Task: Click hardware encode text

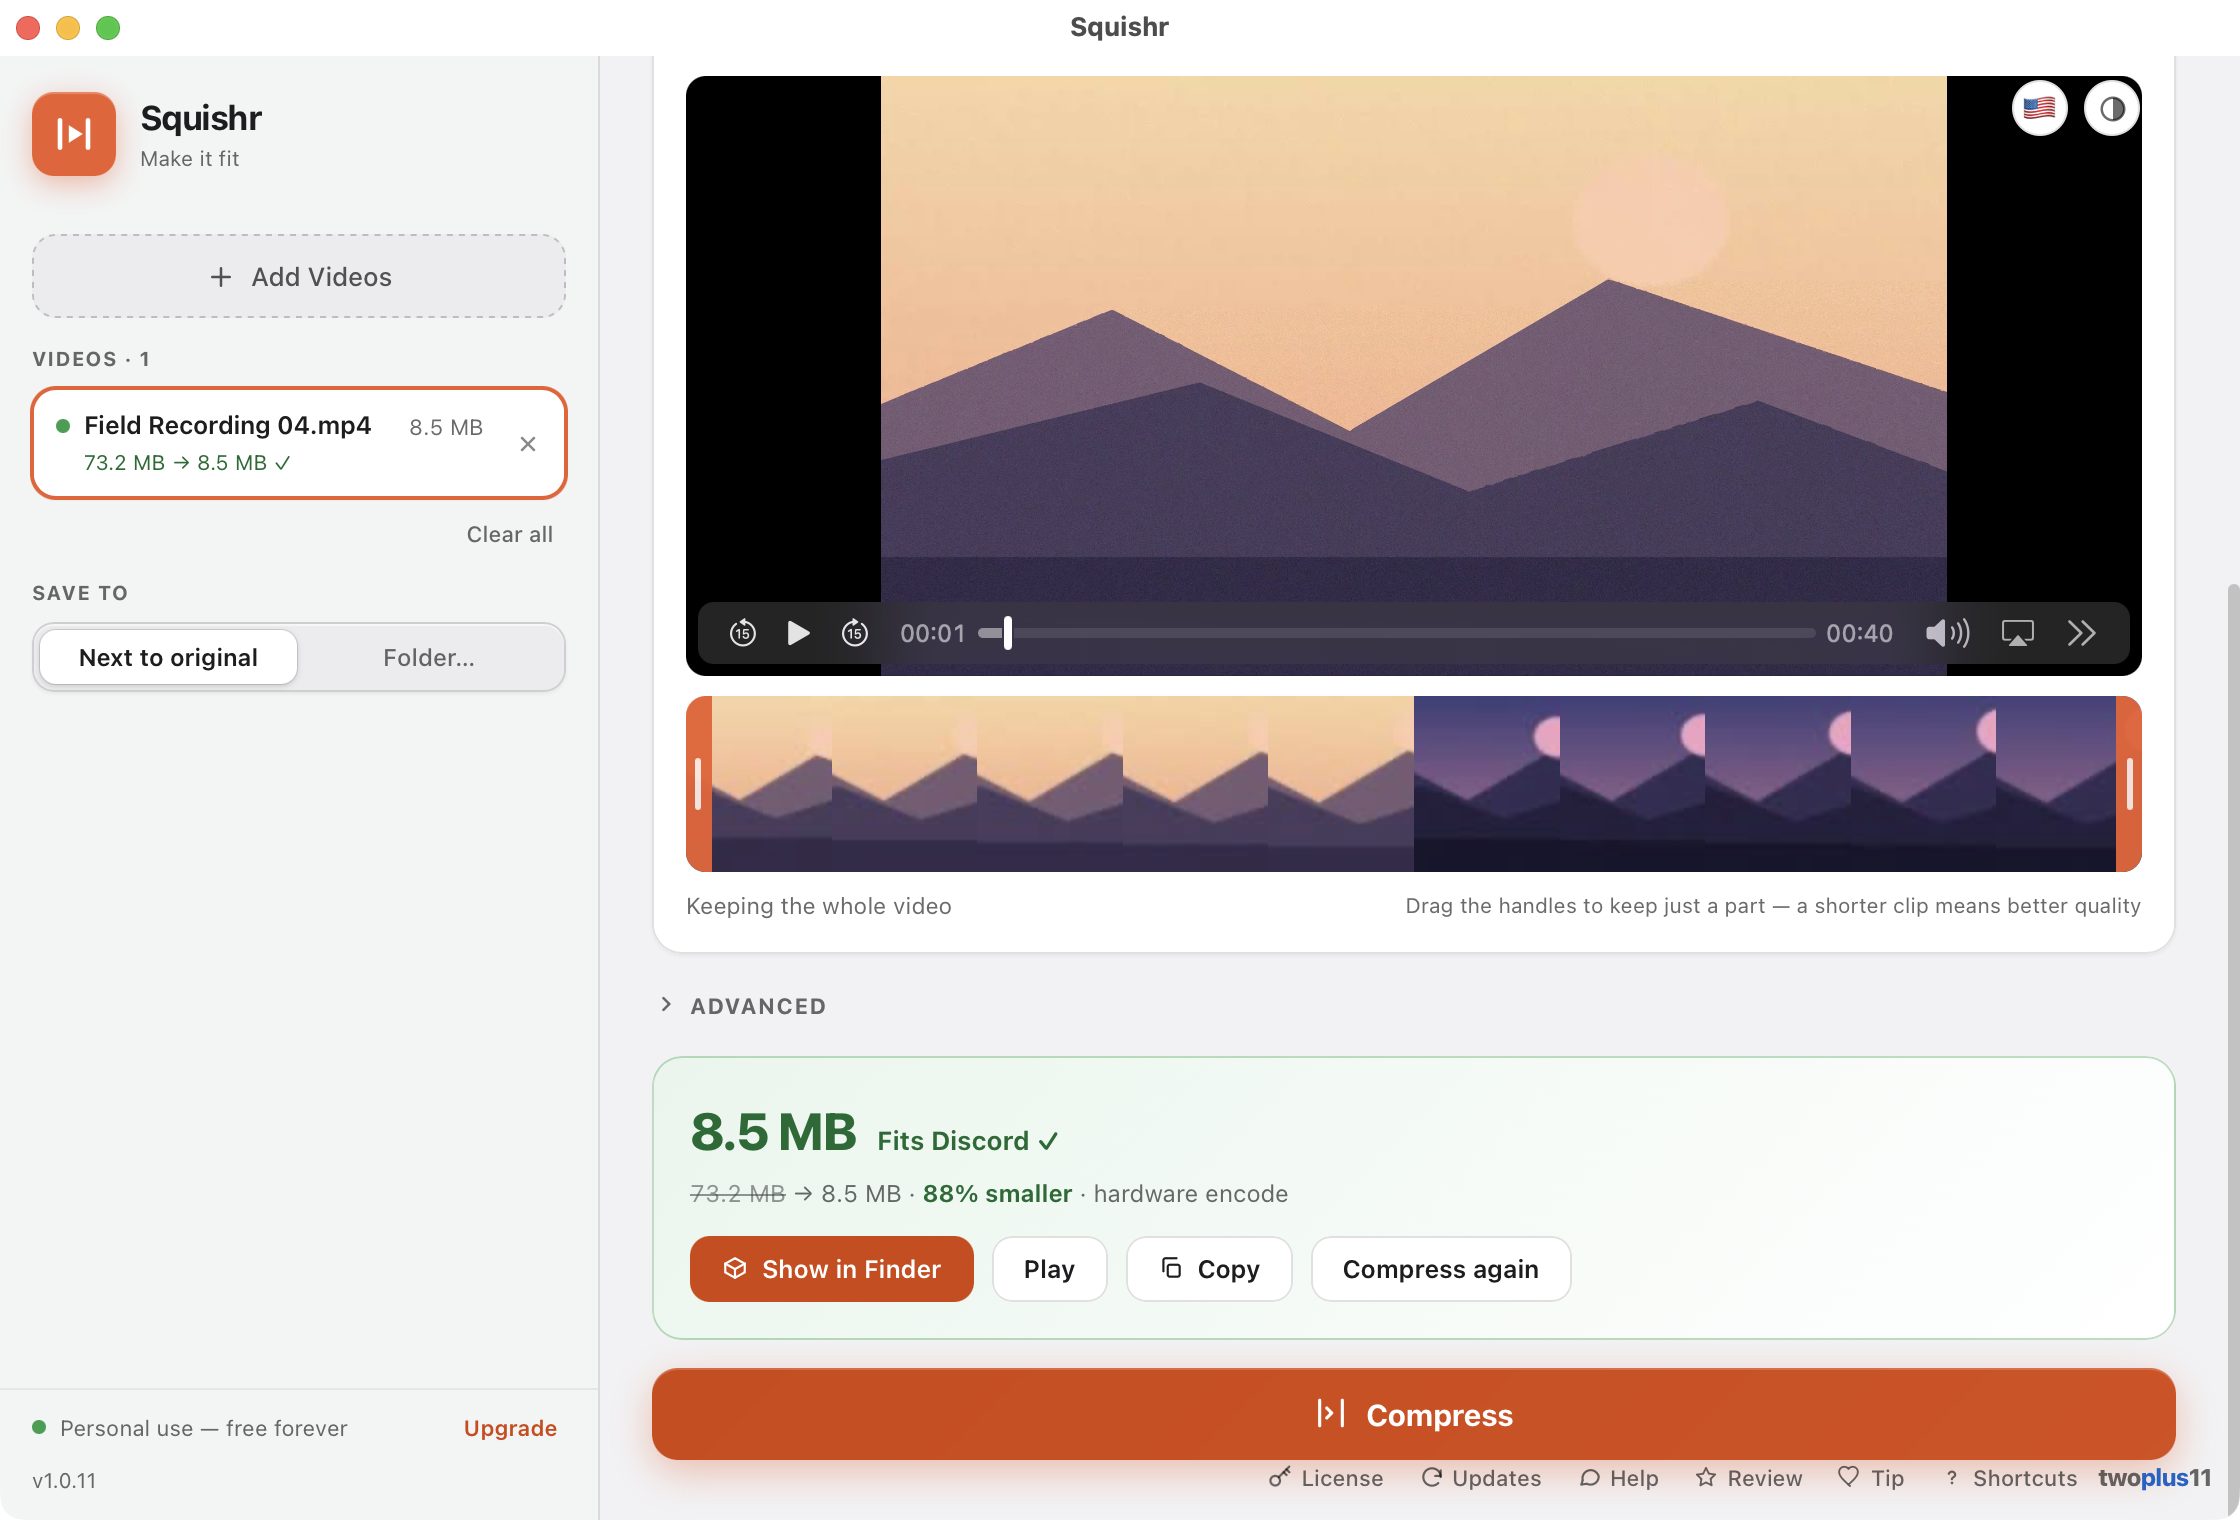Action: click(1190, 1194)
